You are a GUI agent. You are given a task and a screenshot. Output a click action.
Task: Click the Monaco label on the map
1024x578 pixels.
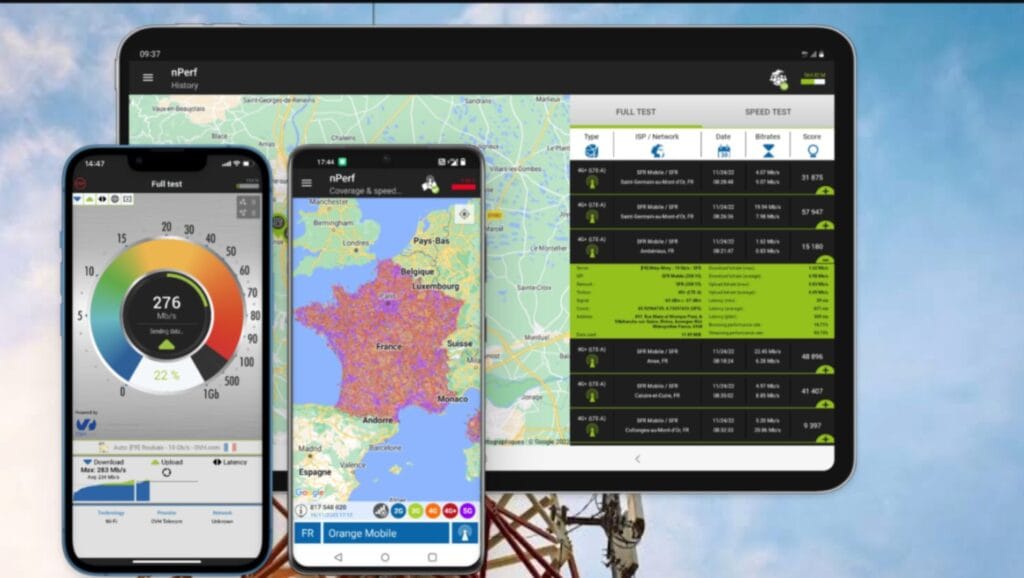tap(453, 398)
